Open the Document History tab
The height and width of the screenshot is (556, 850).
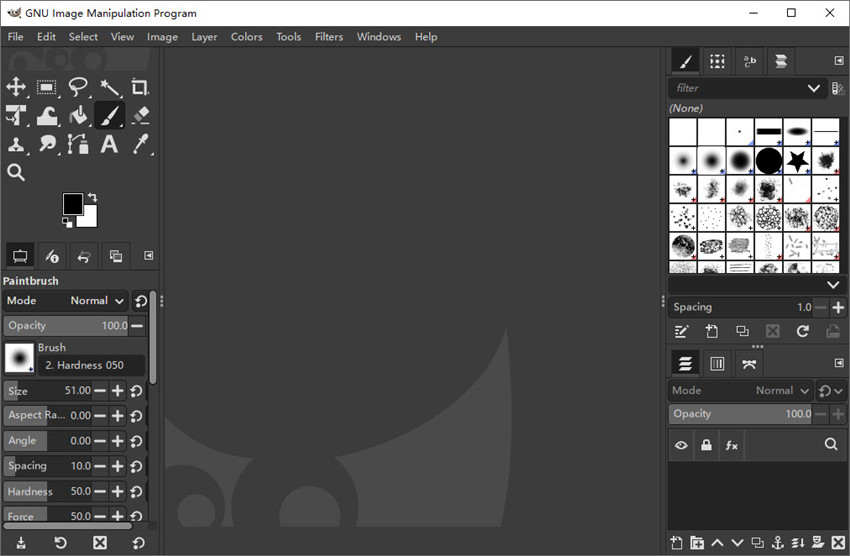pos(781,61)
